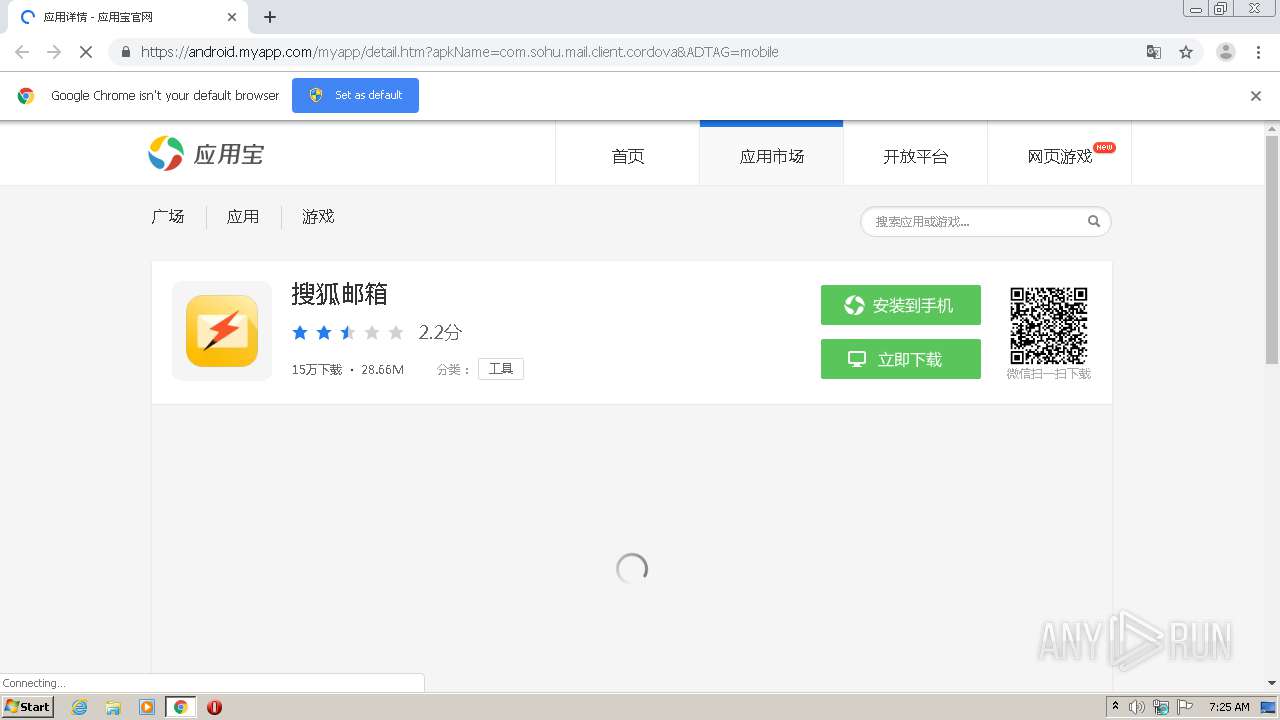1280x720 pixels.
Task: Open the translate page icon
Action: pos(1154,52)
